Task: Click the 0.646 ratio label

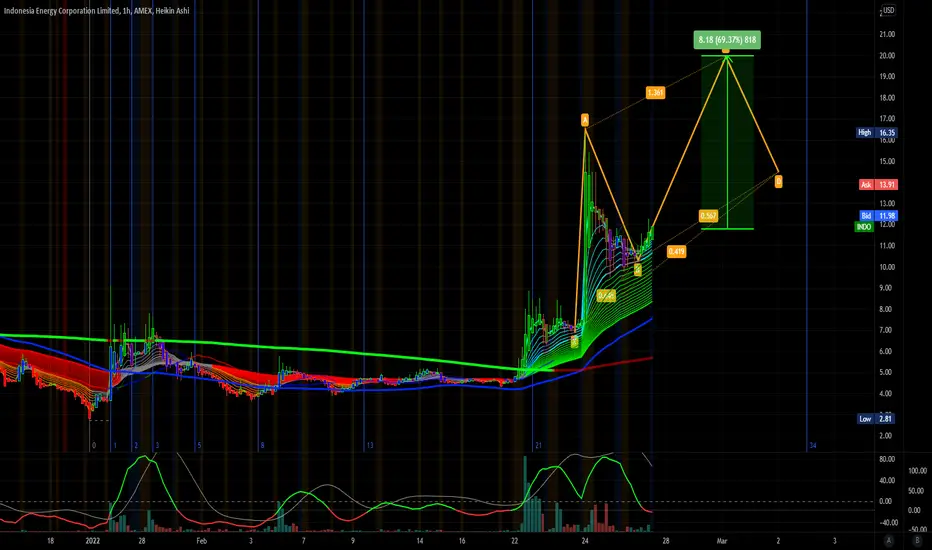Action: click(606, 296)
